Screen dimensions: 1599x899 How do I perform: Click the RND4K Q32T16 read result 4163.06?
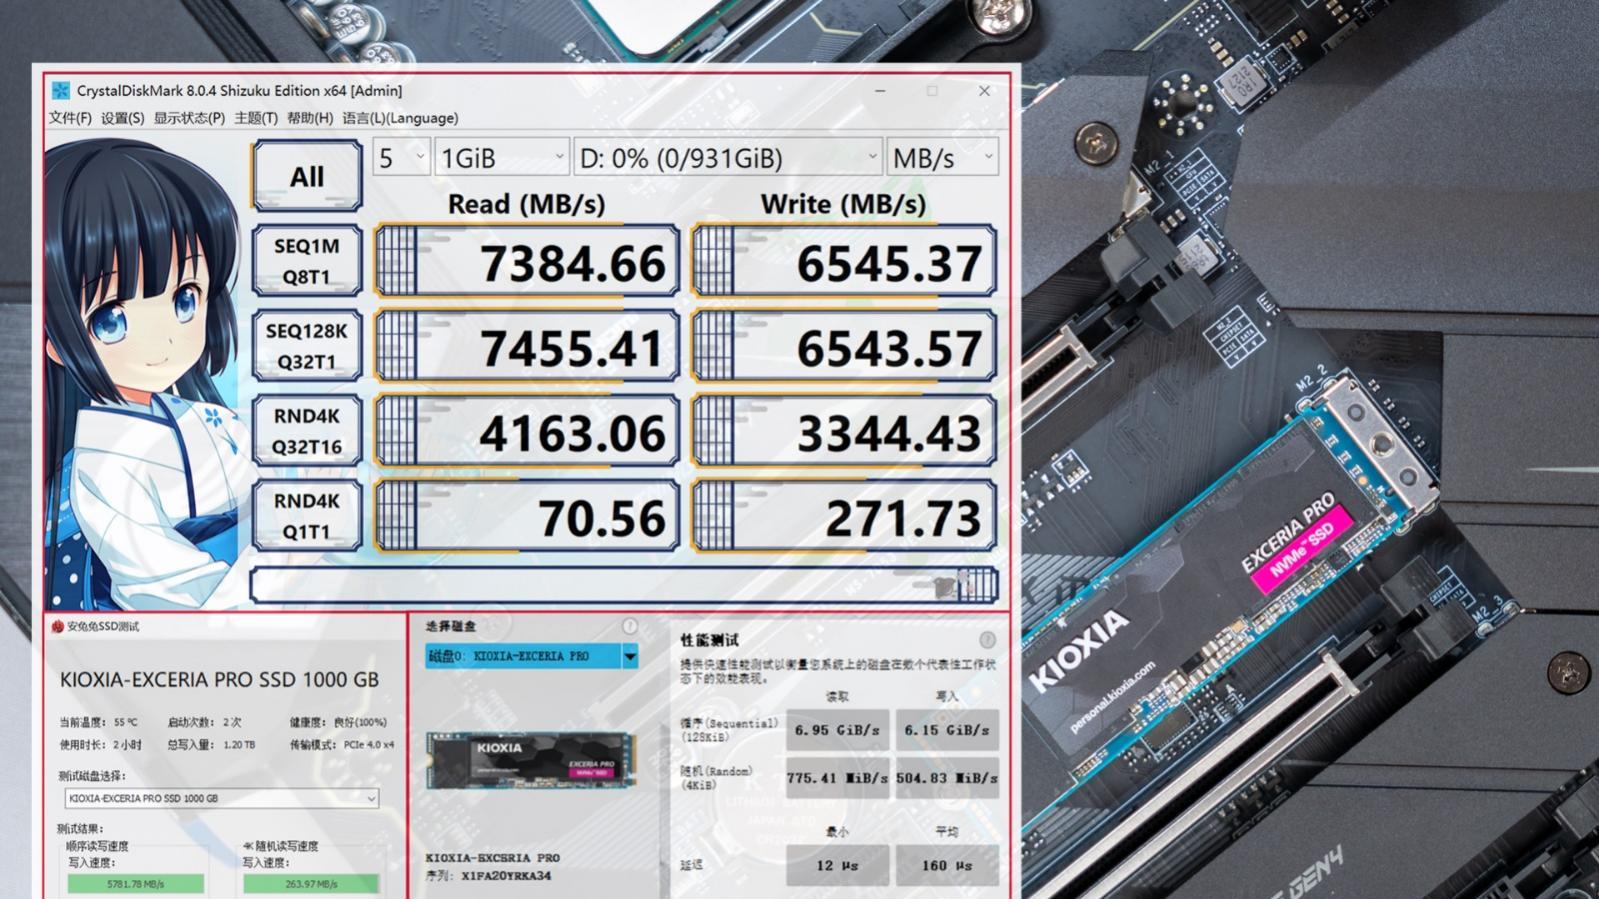pos(527,431)
